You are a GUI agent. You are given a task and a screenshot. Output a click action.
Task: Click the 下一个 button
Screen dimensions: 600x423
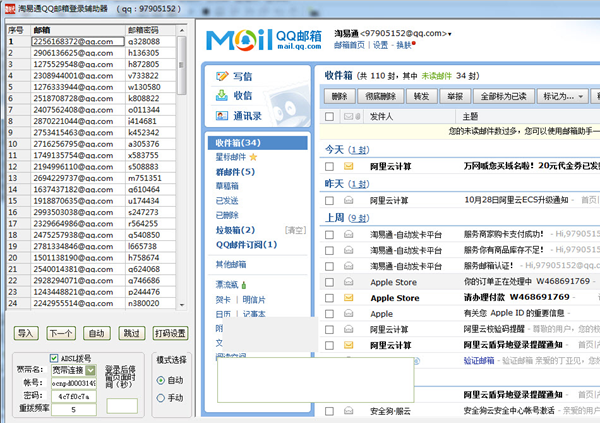pyautogui.click(x=61, y=333)
